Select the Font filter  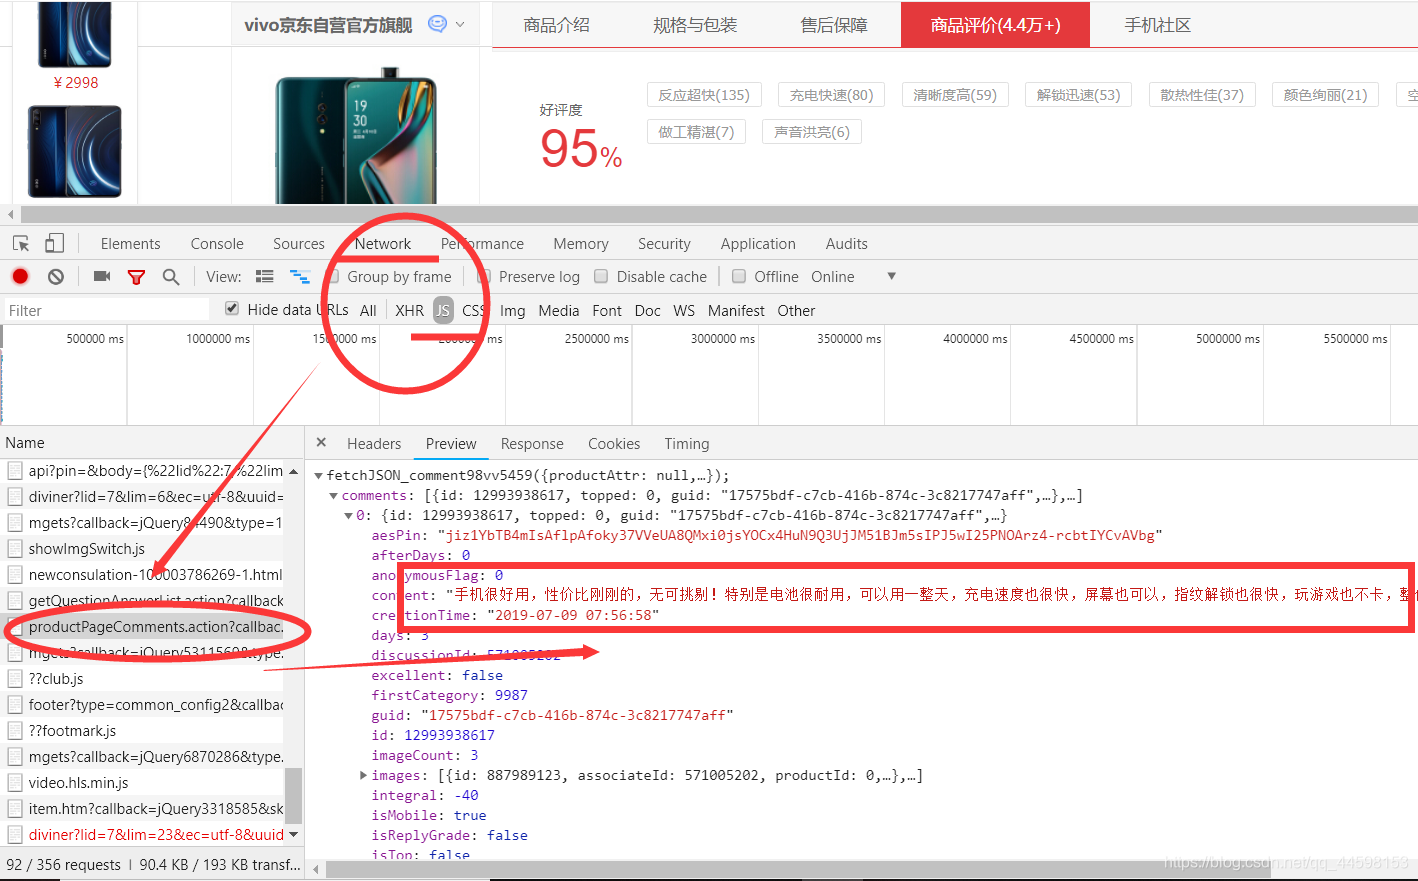click(x=607, y=311)
